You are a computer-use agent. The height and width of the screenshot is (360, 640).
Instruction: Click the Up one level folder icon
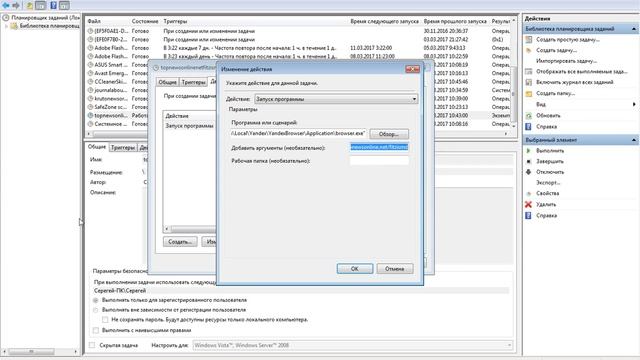(29, 5)
